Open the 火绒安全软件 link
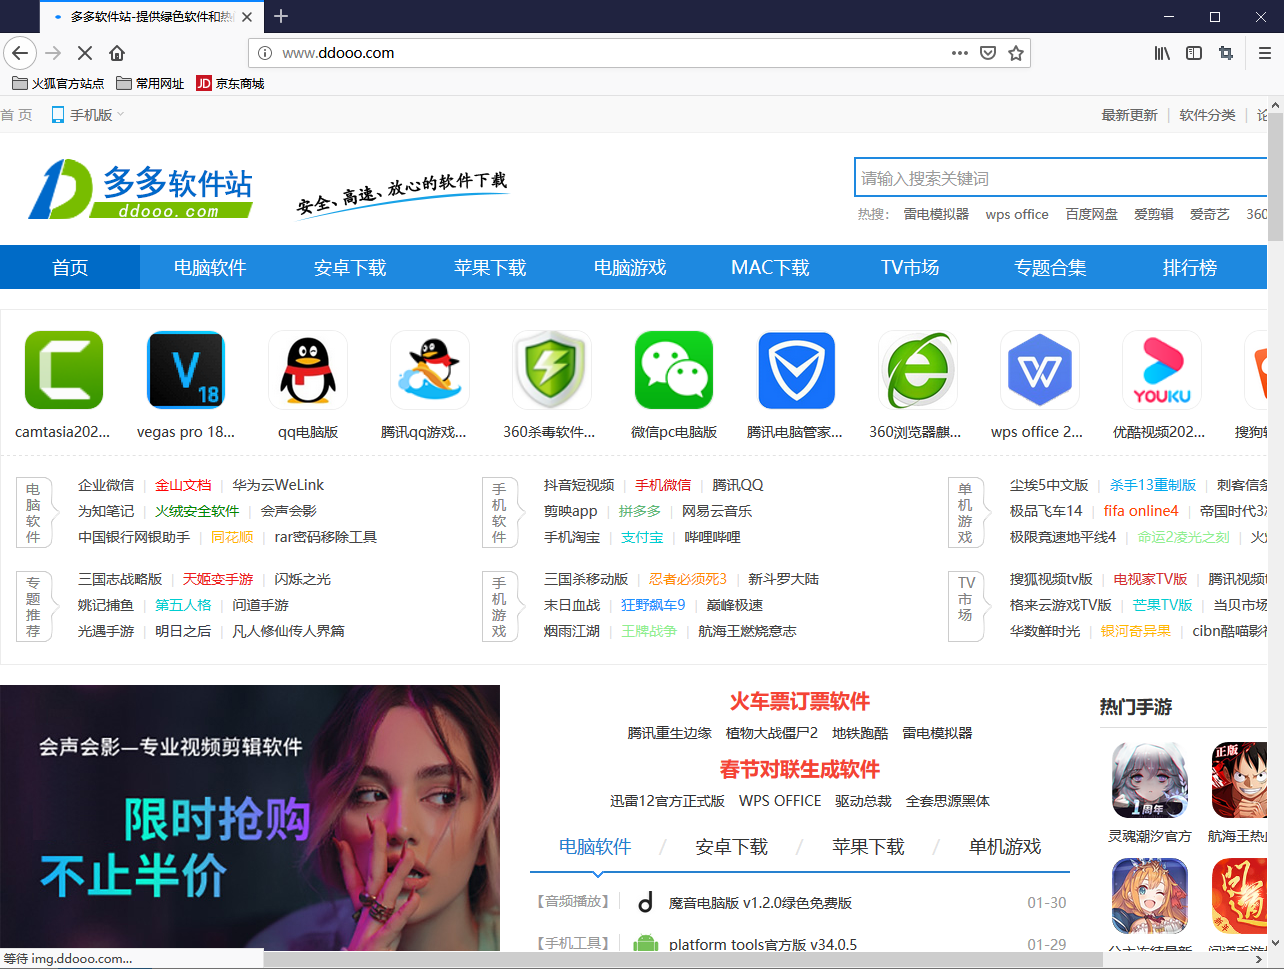 tap(197, 511)
